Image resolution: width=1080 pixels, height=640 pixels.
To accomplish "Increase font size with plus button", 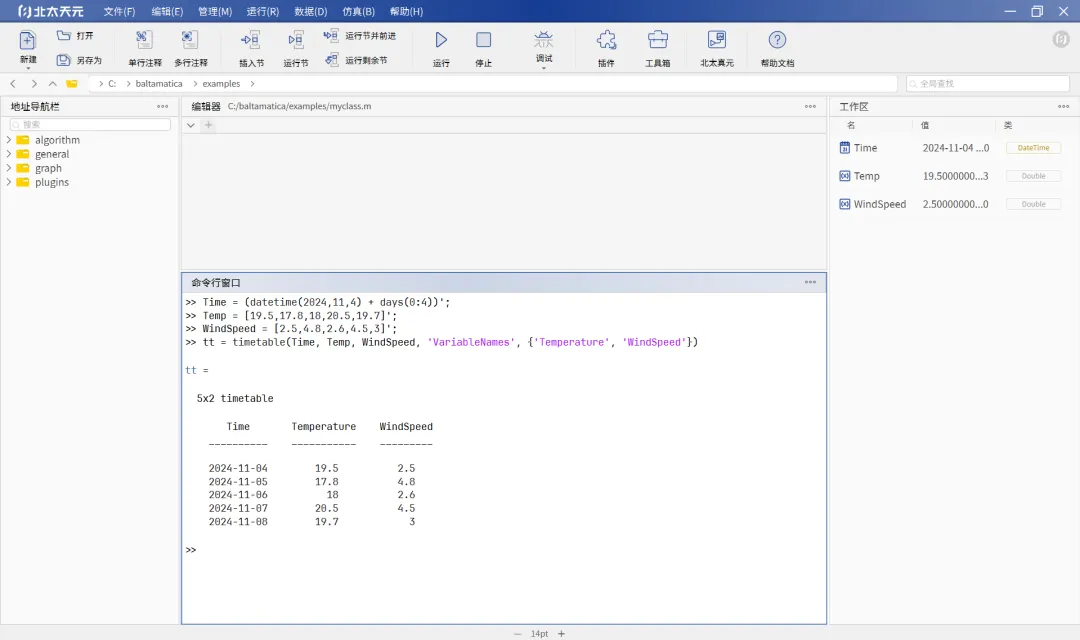I will [x=561, y=633].
